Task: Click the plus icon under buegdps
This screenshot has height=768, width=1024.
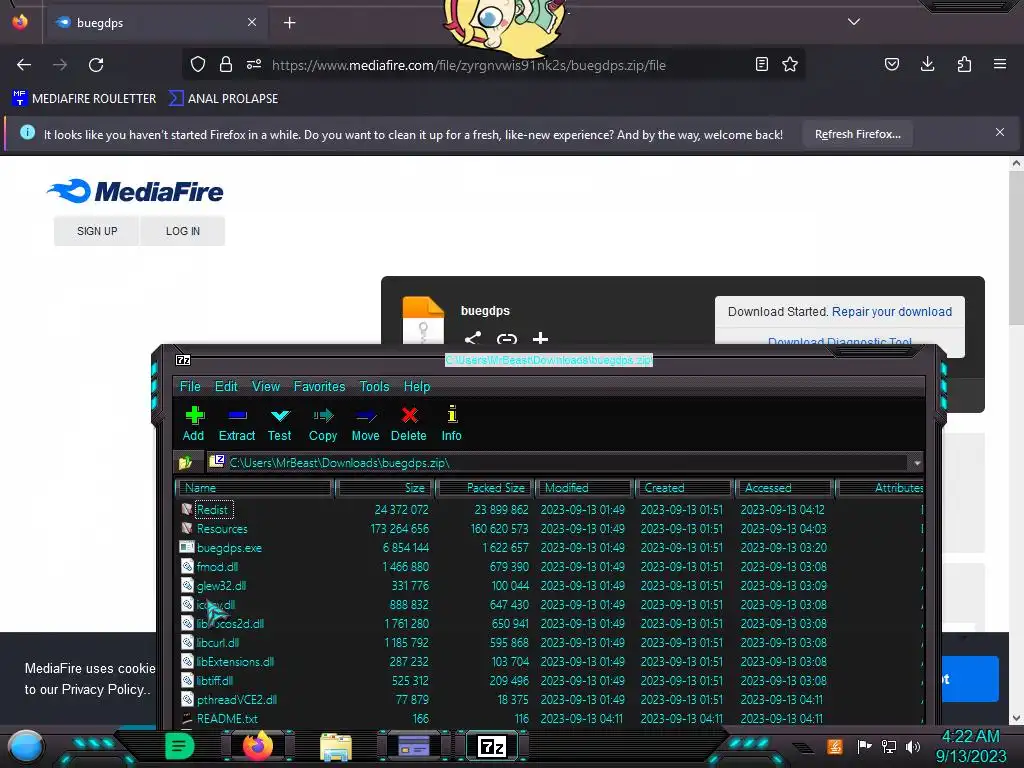Action: pos(540,338)
